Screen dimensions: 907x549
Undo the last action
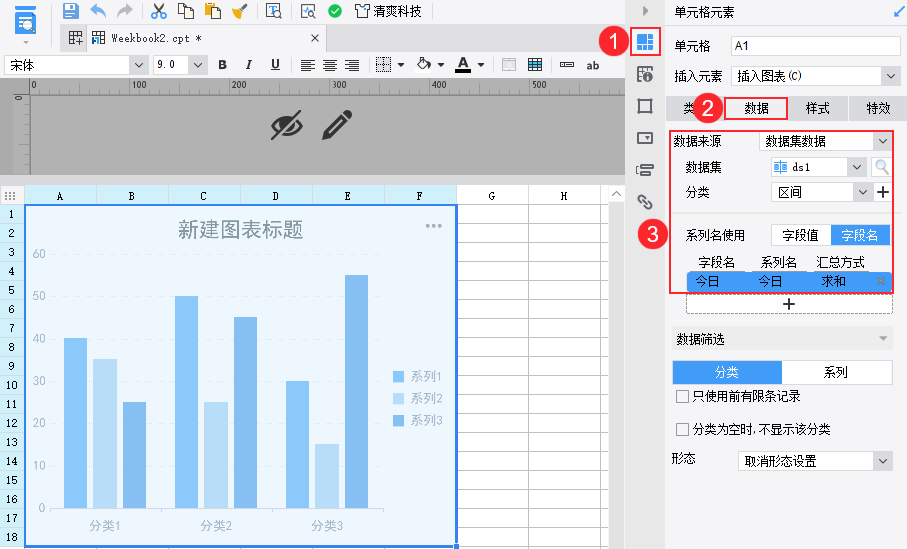point(98,11)
